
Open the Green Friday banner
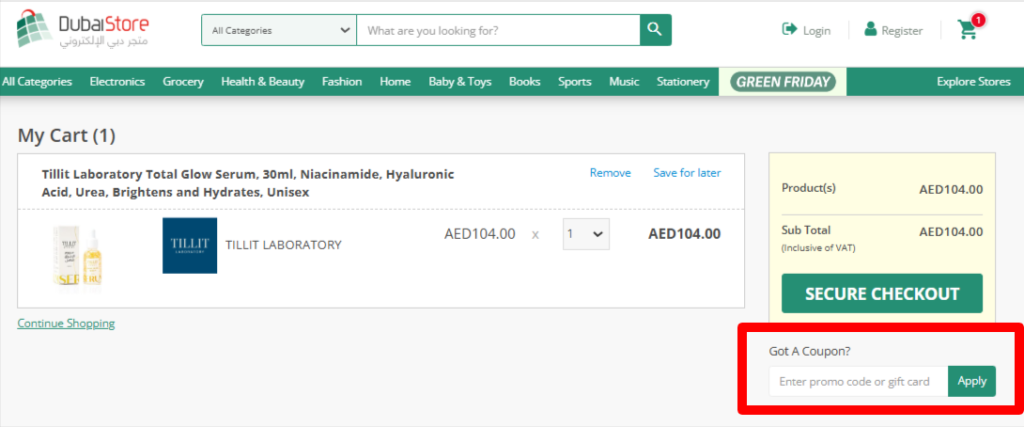pos(783,82)
